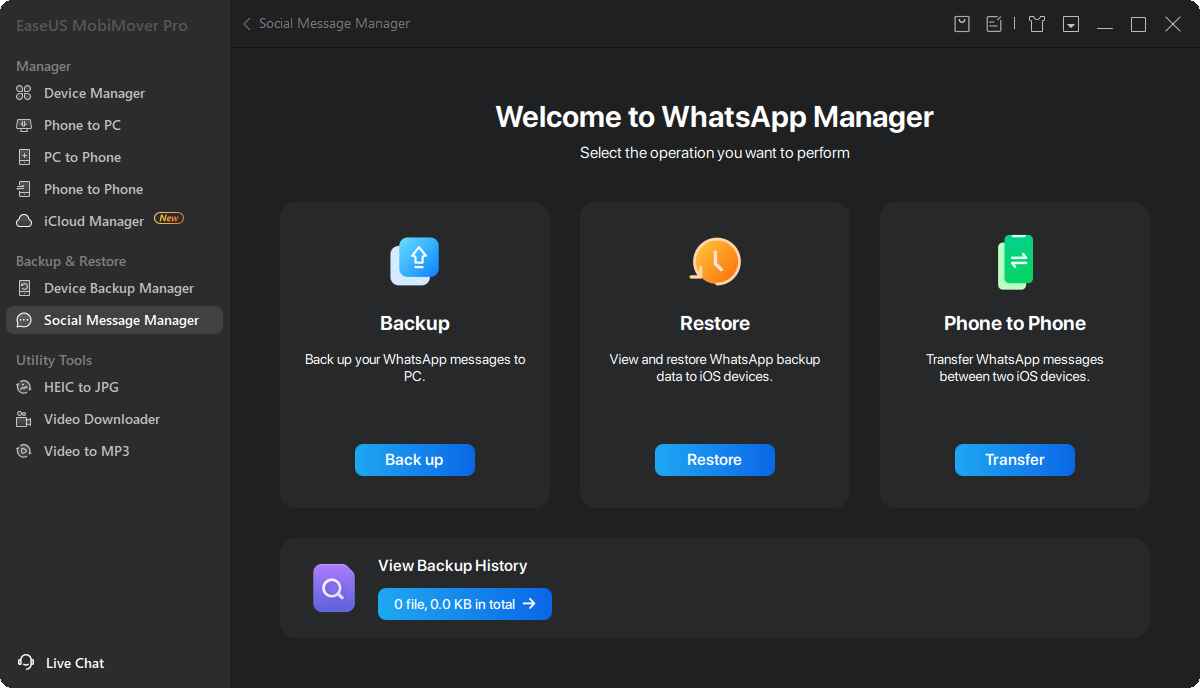Viewport: 1200px width, 688px height.
Task: Open the title bar dropdown menu
Action: pos(1071,24)
